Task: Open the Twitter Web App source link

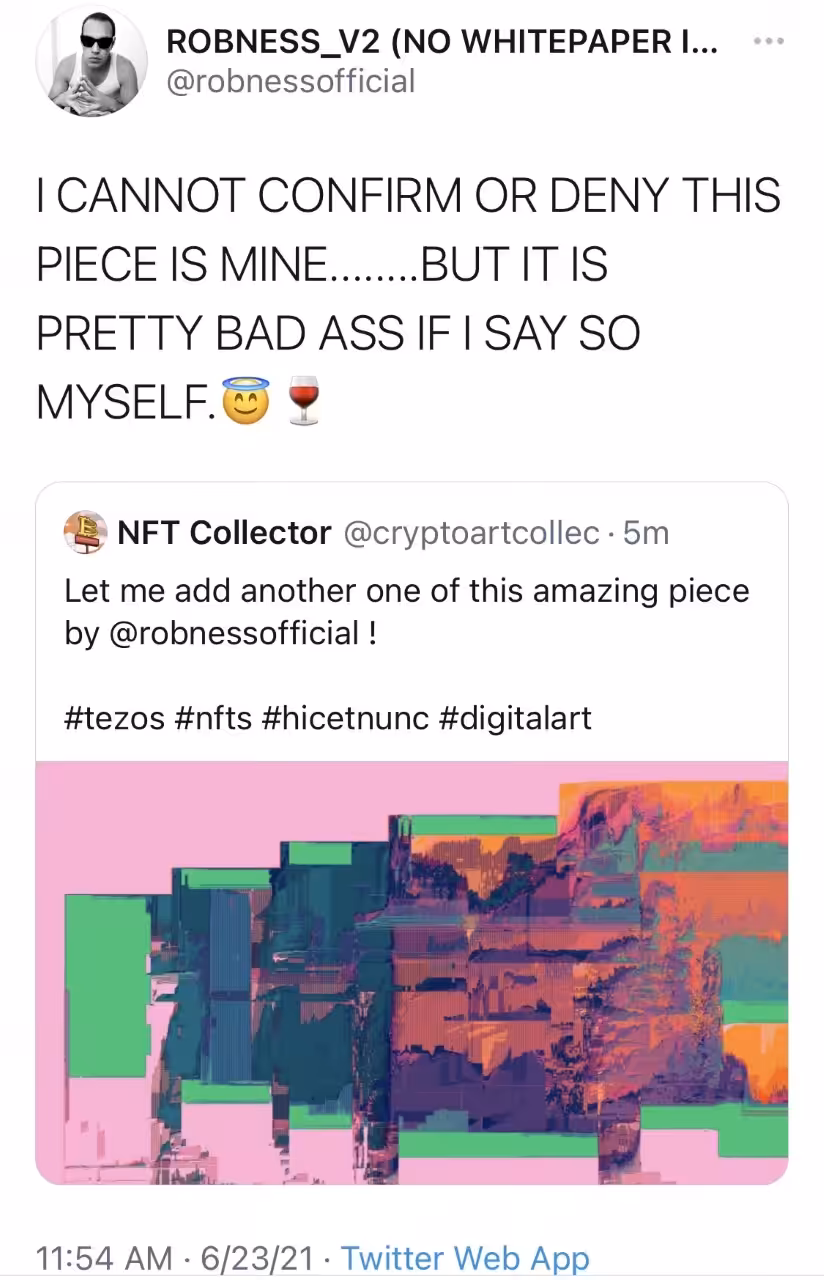Action: 465,1257
